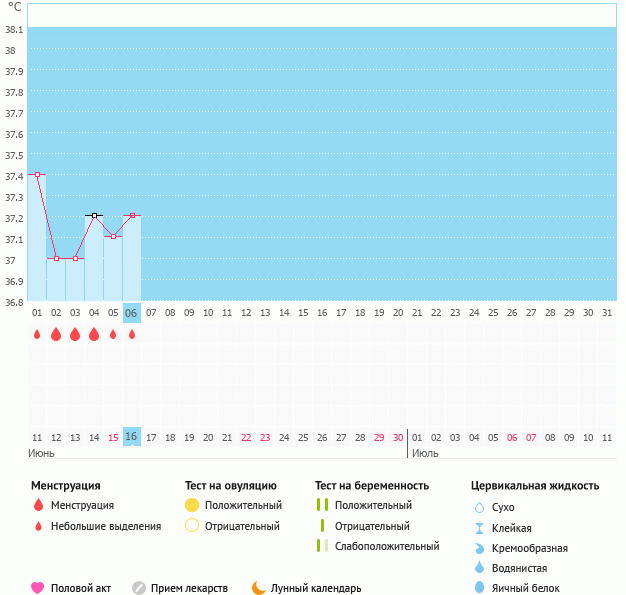Select highlighted cycle day 06
Screen dimensions: 626x595
(x=131, y=313)
